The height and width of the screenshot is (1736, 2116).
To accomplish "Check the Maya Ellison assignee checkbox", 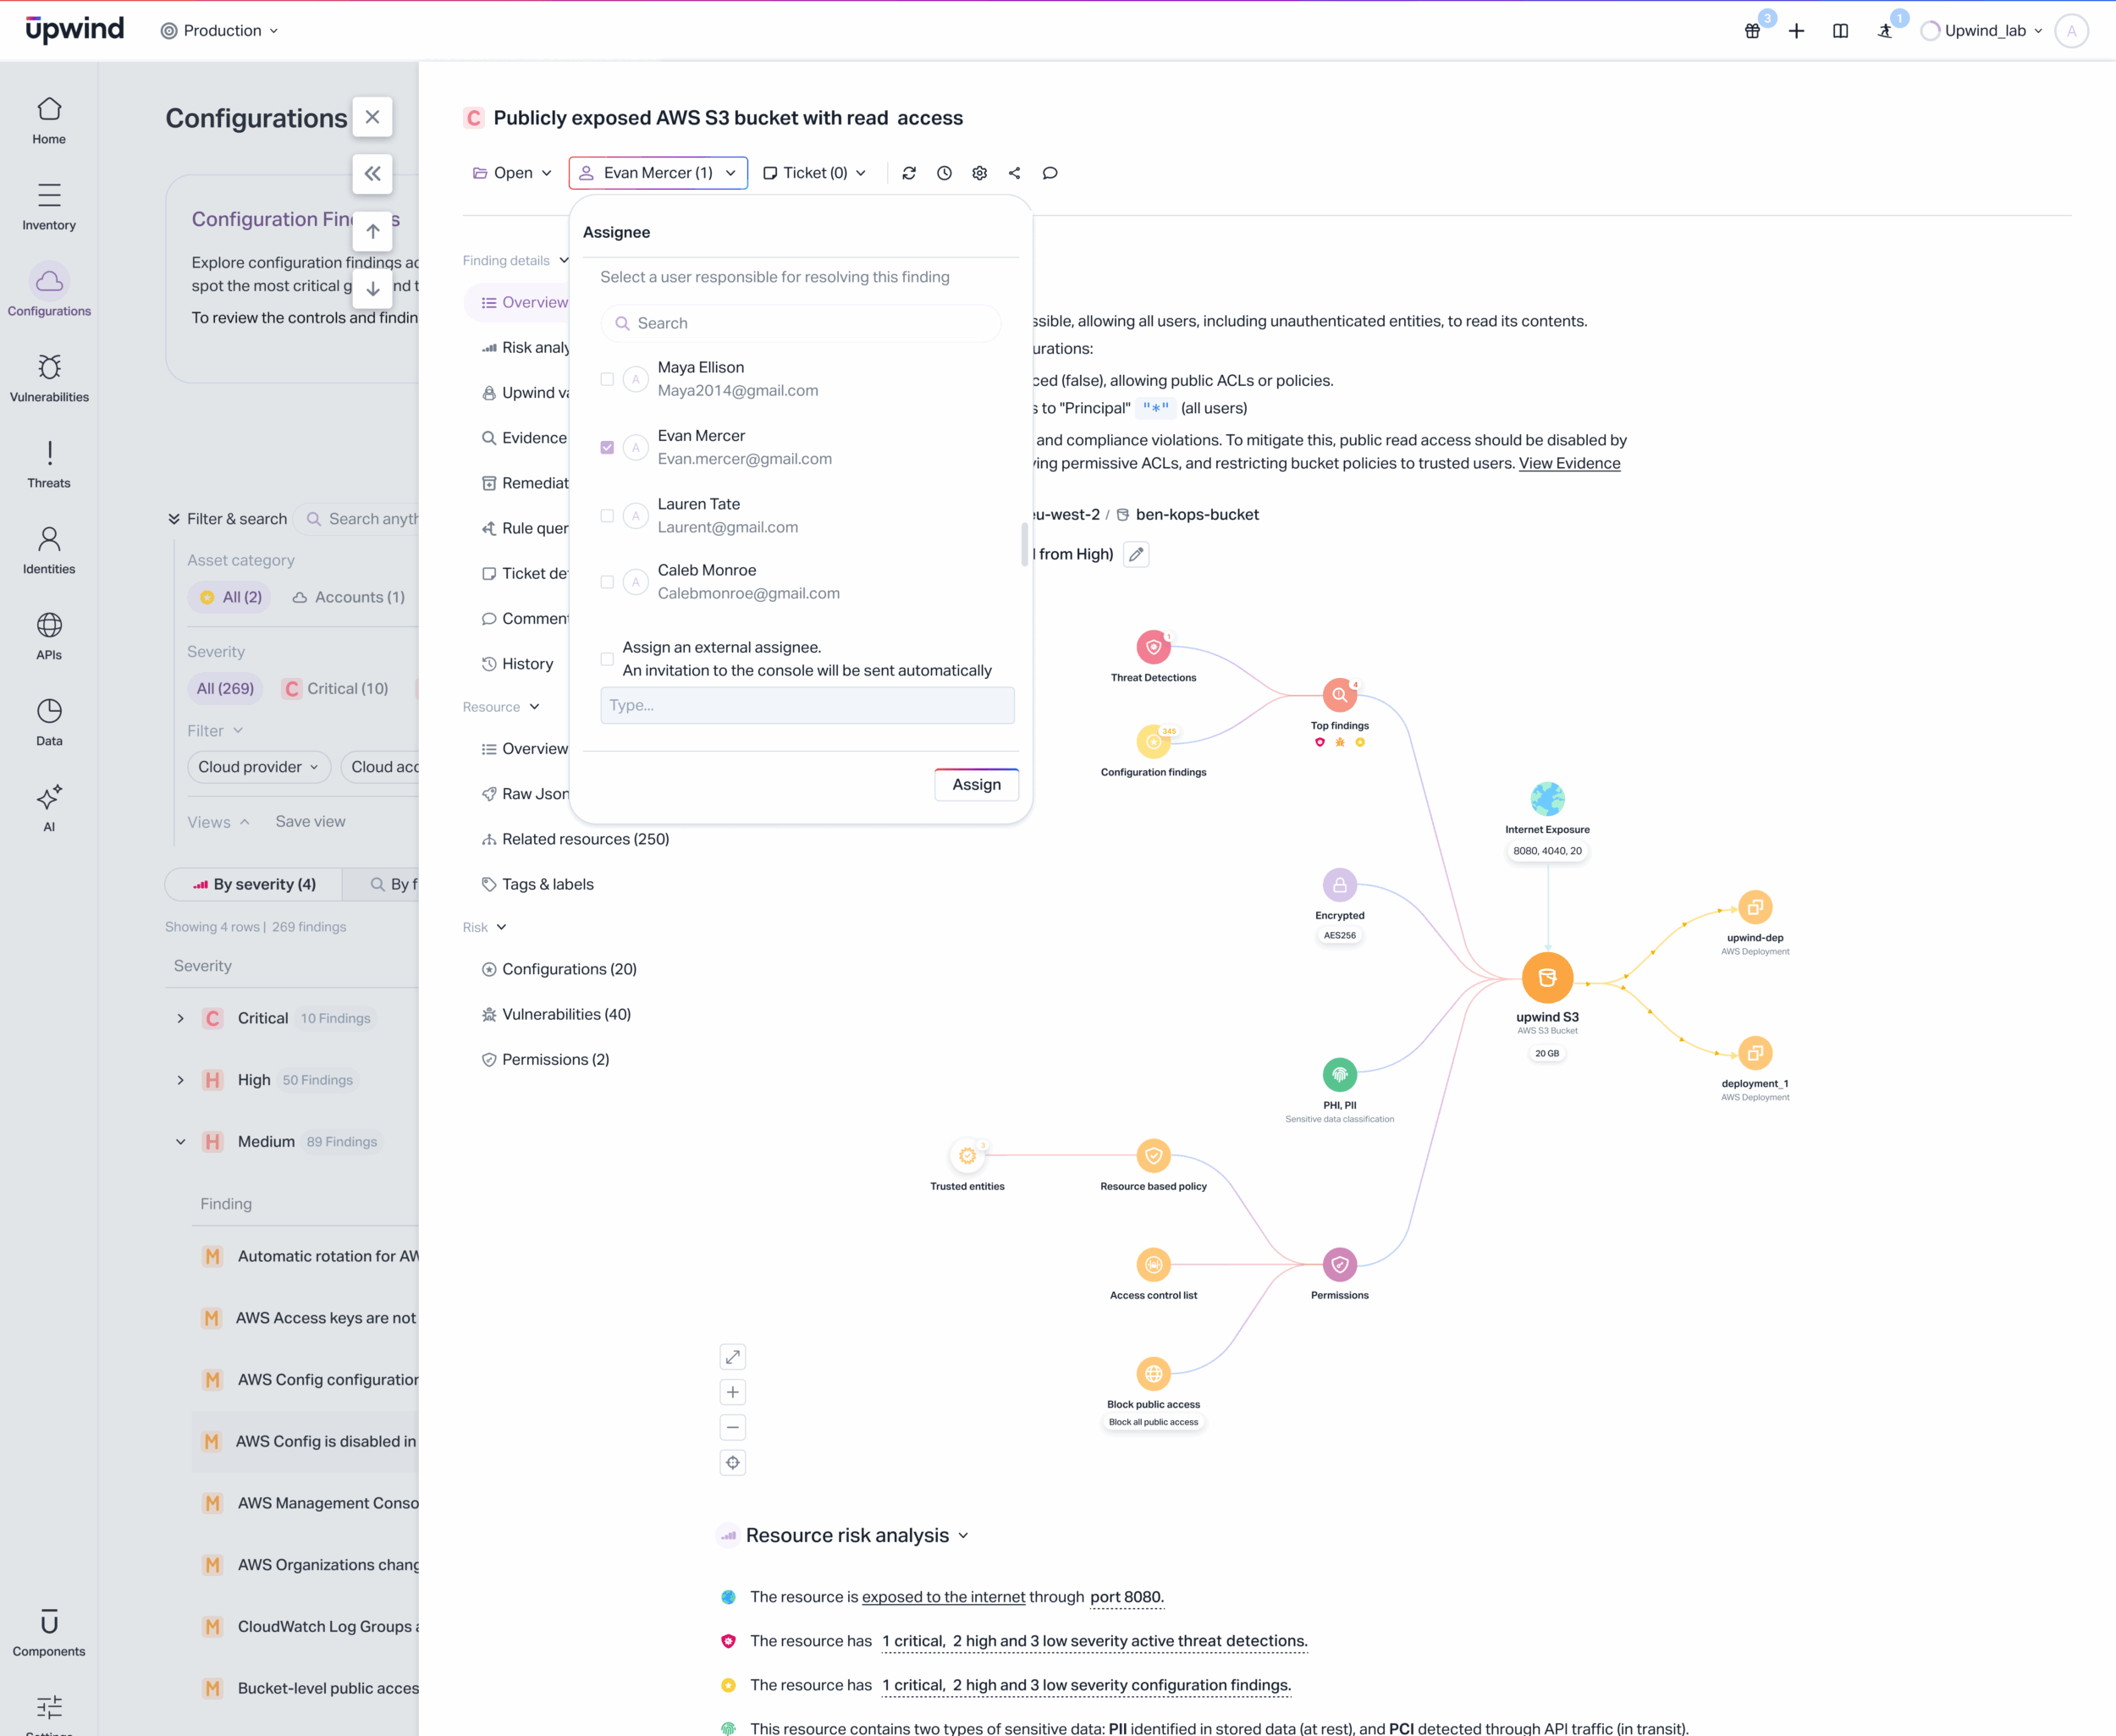I will pyautogui.click(x=607, y=379).
